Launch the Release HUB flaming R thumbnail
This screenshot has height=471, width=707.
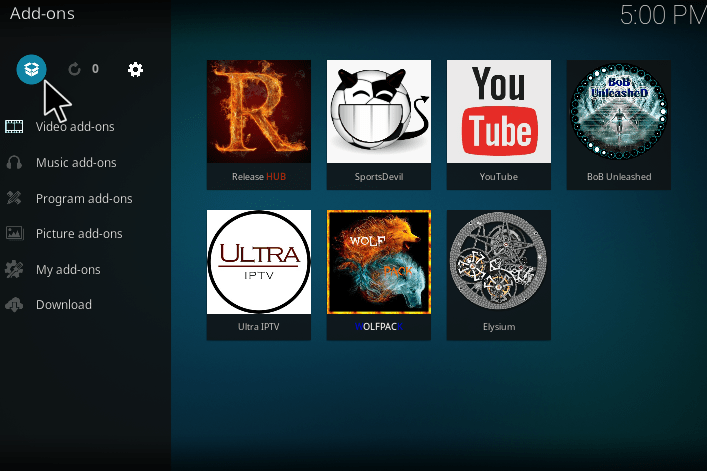click(259, 111)
